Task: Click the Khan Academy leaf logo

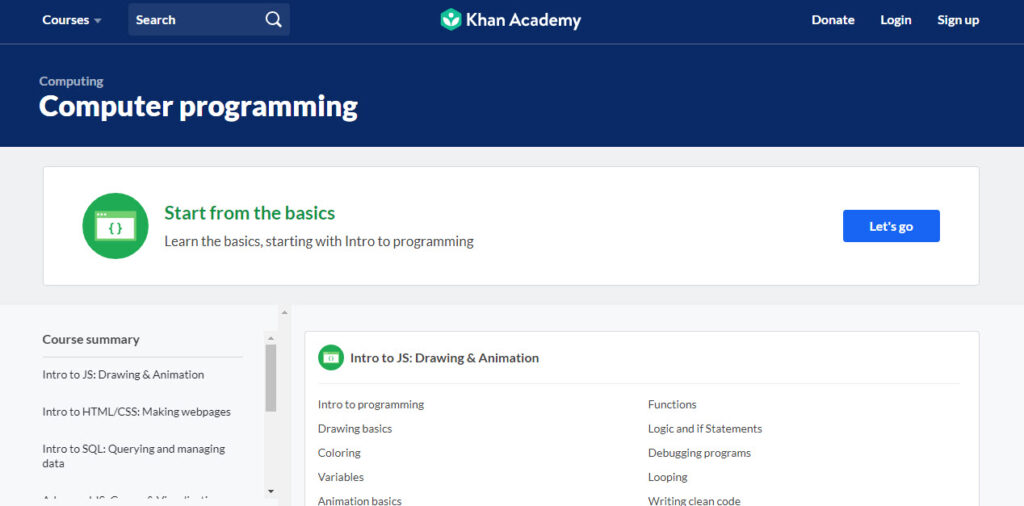Action: (x=451, y=20)
